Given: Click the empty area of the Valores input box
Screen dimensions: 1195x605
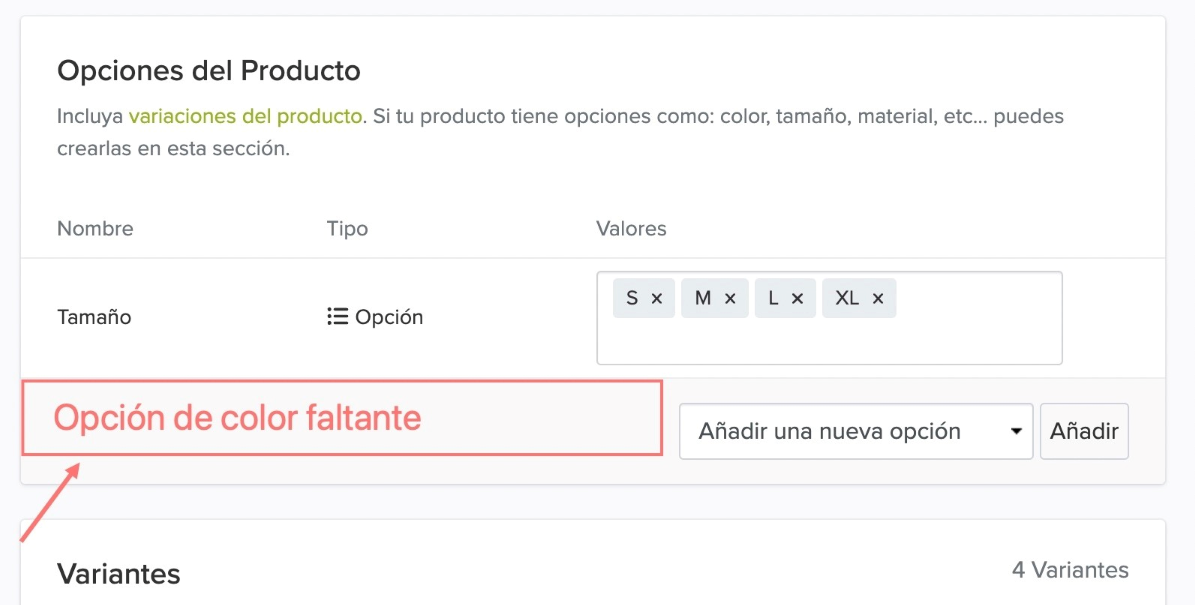Looking at the screenshot, I should [828, 341].
